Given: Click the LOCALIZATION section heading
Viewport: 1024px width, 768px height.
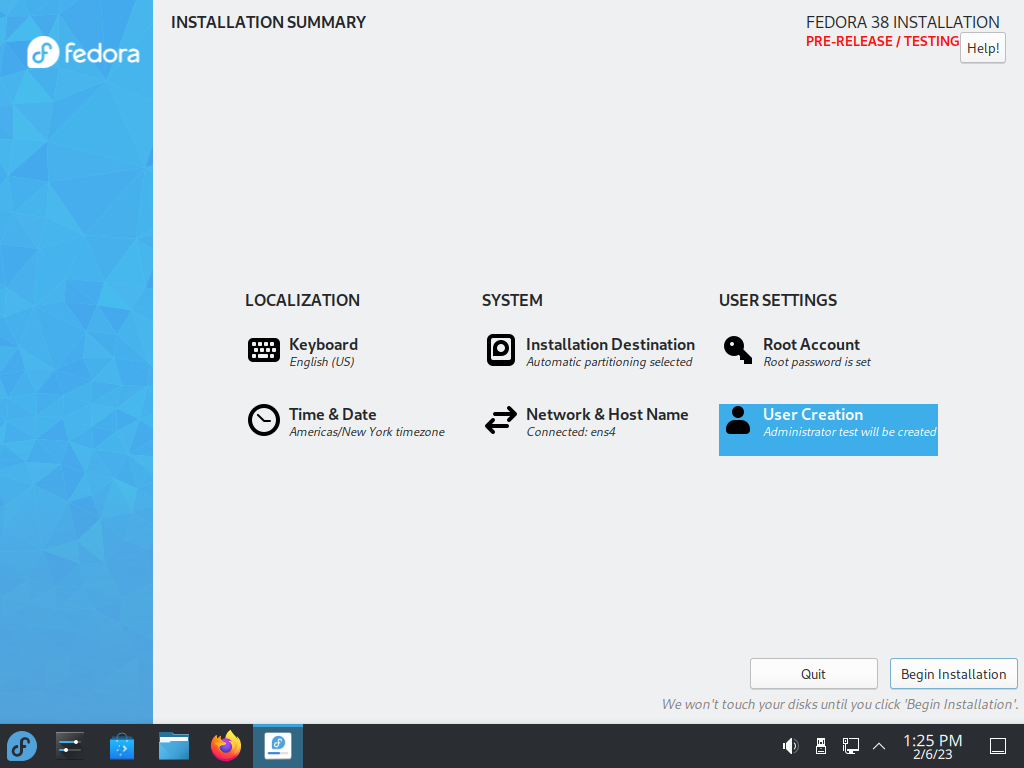Looking at the screenshot, I should point(302,300).
